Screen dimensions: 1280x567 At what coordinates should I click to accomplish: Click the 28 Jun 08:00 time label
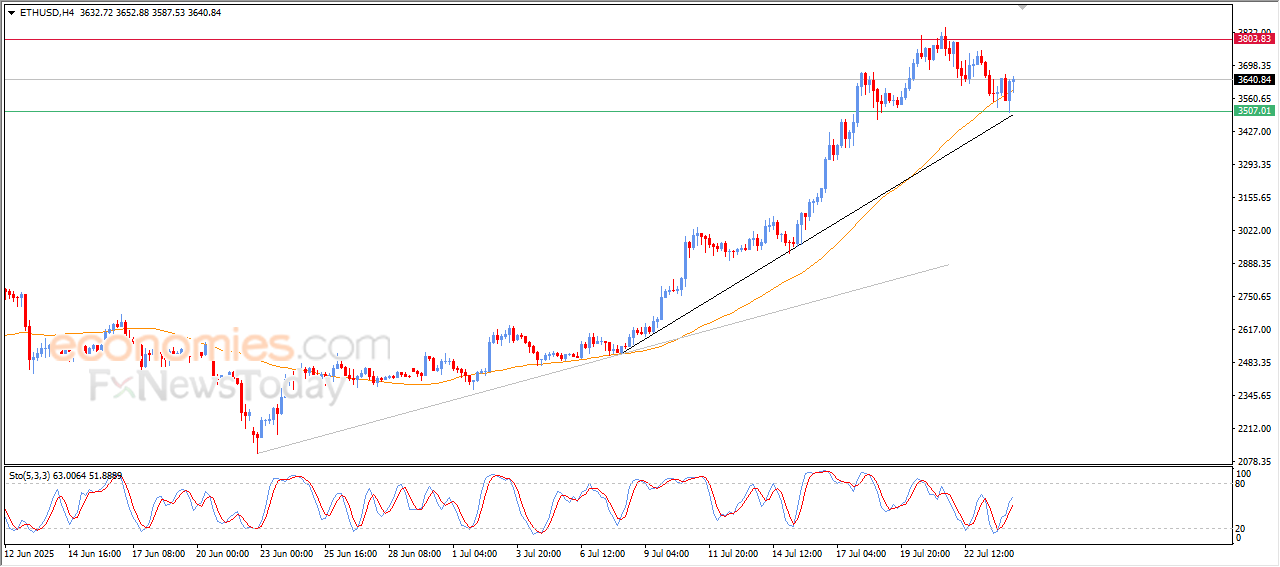414,552
